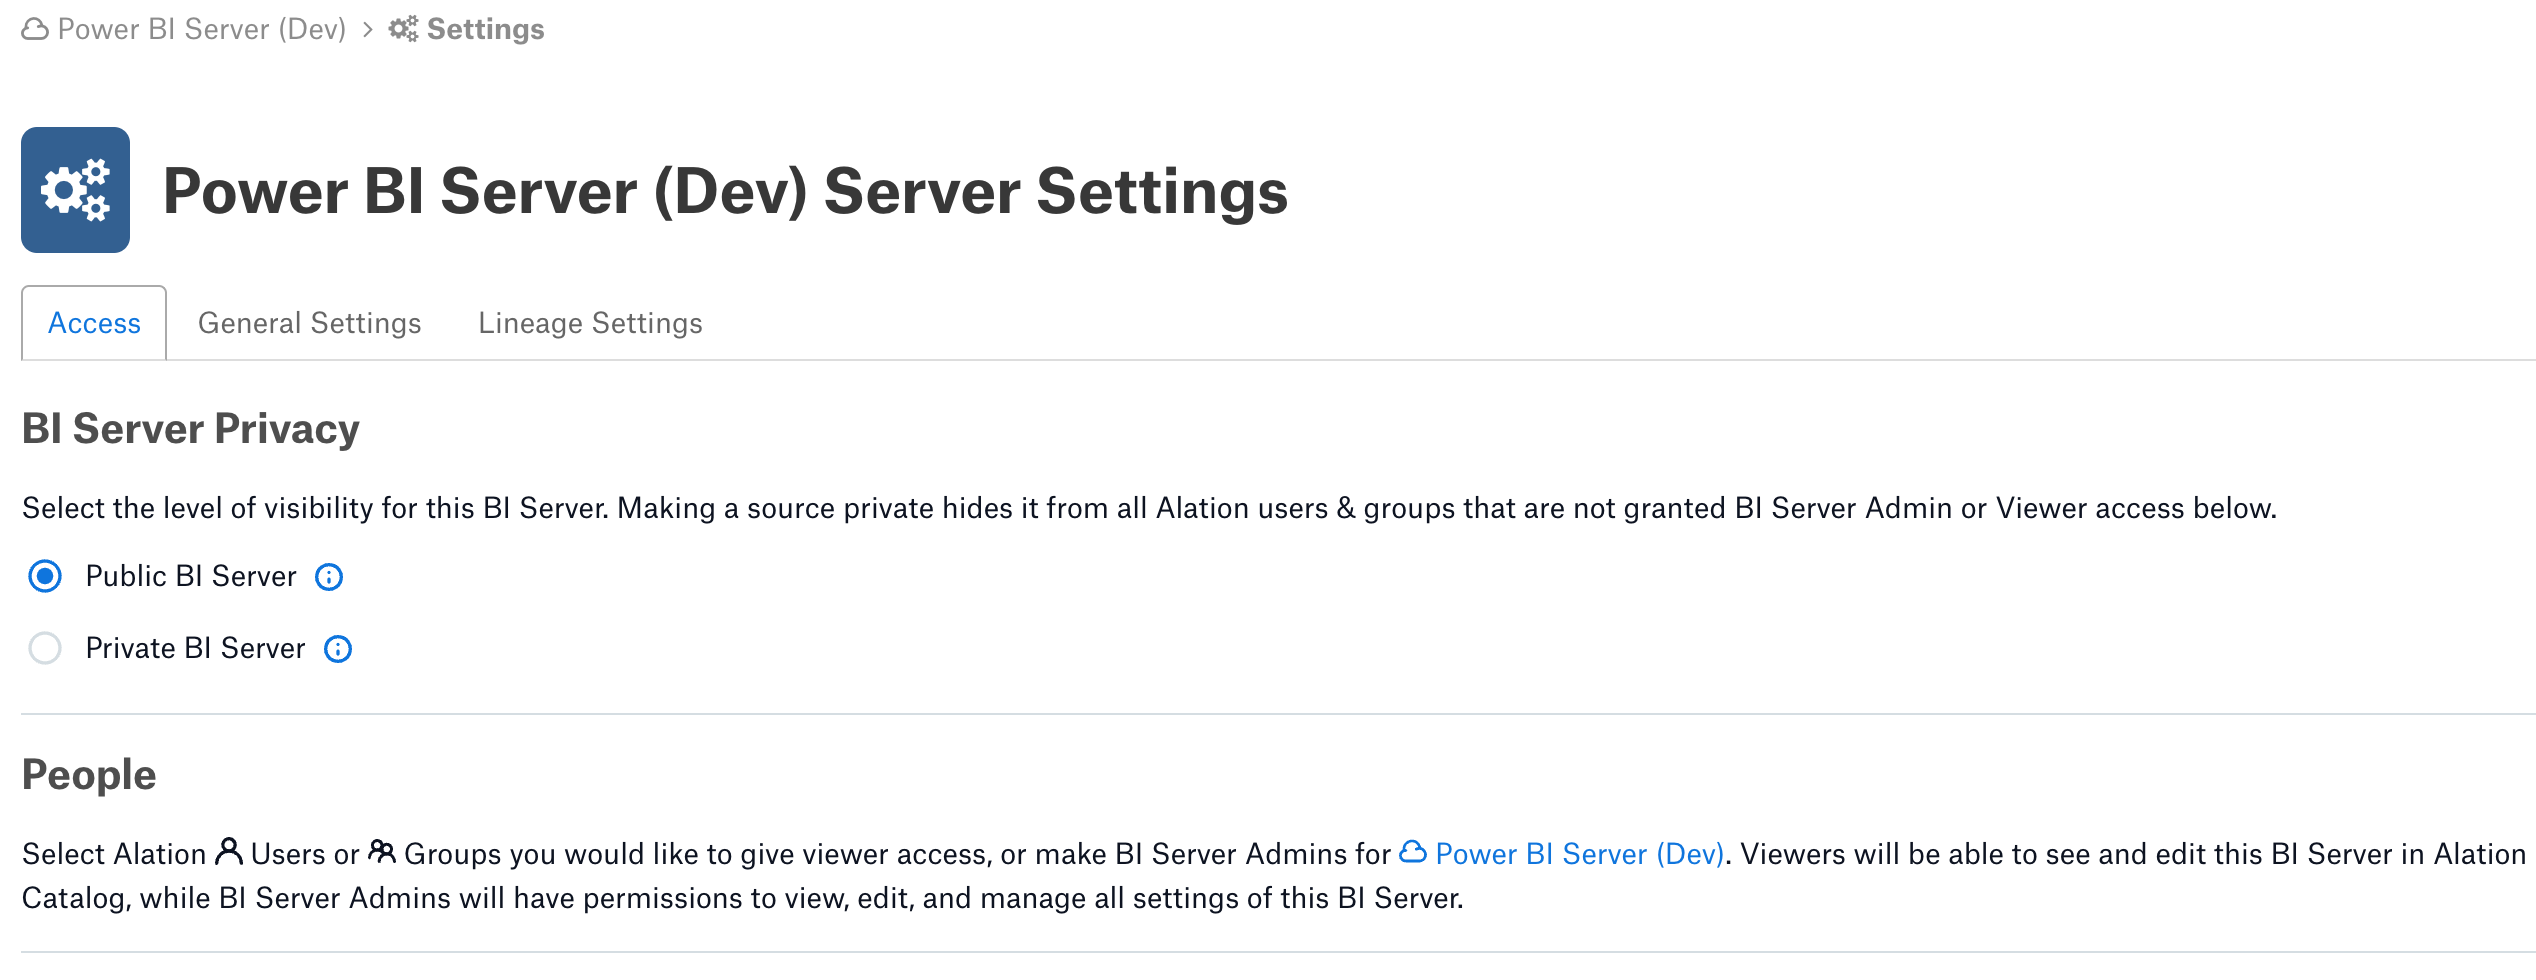
Task: Click the Power BI Server (Dev) breadcrumb
Action: point(201,29)
